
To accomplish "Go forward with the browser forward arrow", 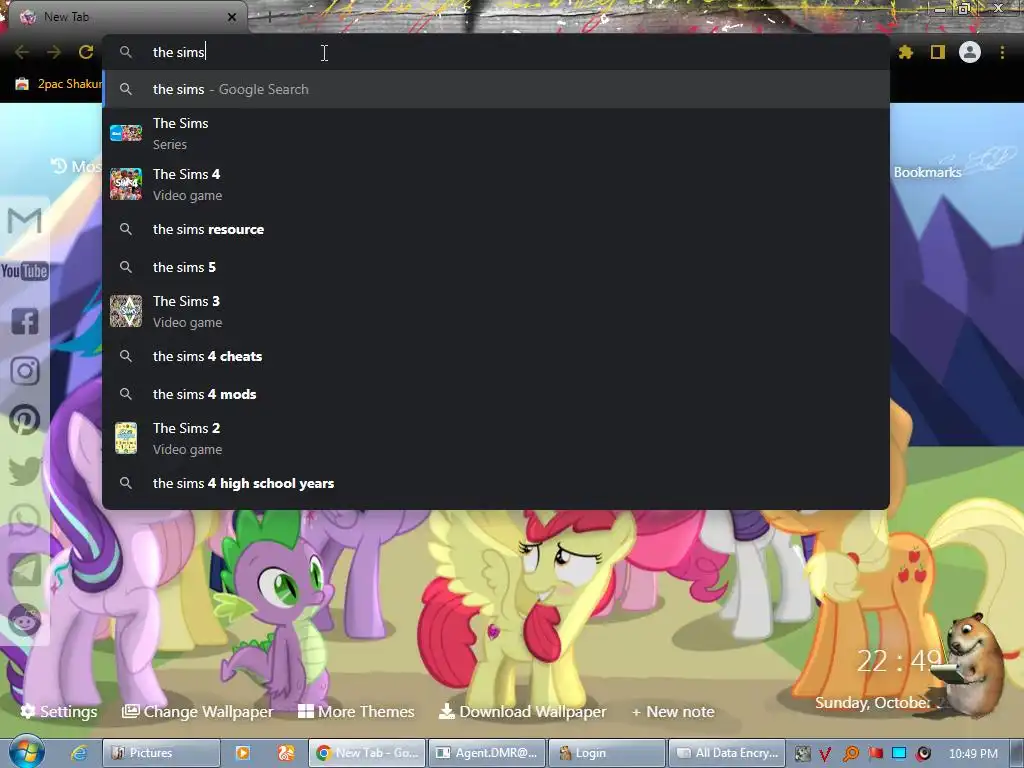I will pos(54,52).
